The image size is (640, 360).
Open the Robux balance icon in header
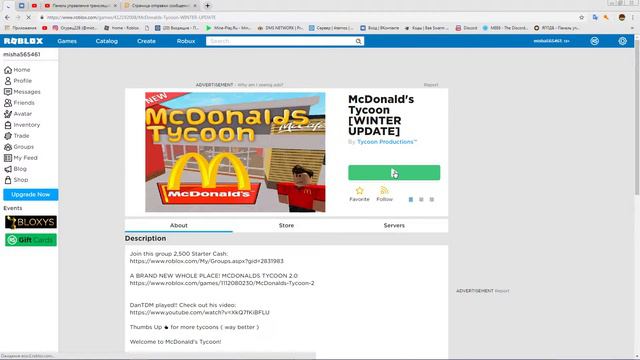[x=595, y=41]
